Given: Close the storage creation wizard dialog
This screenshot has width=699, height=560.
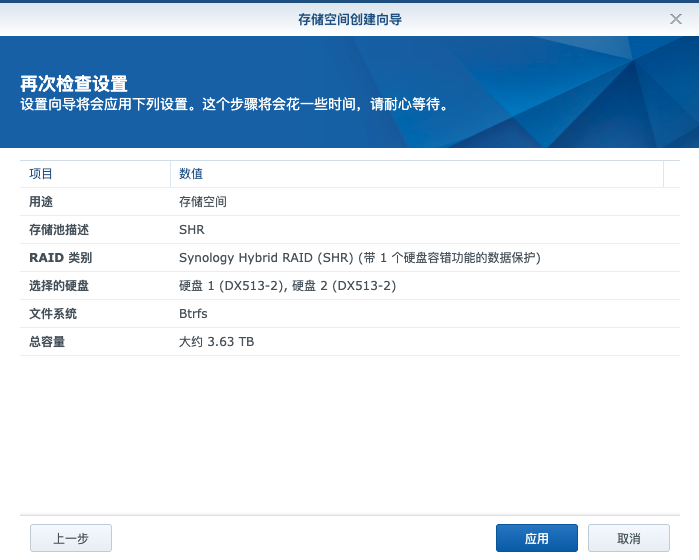Looking at the screenshot, I should click(676, 19).
